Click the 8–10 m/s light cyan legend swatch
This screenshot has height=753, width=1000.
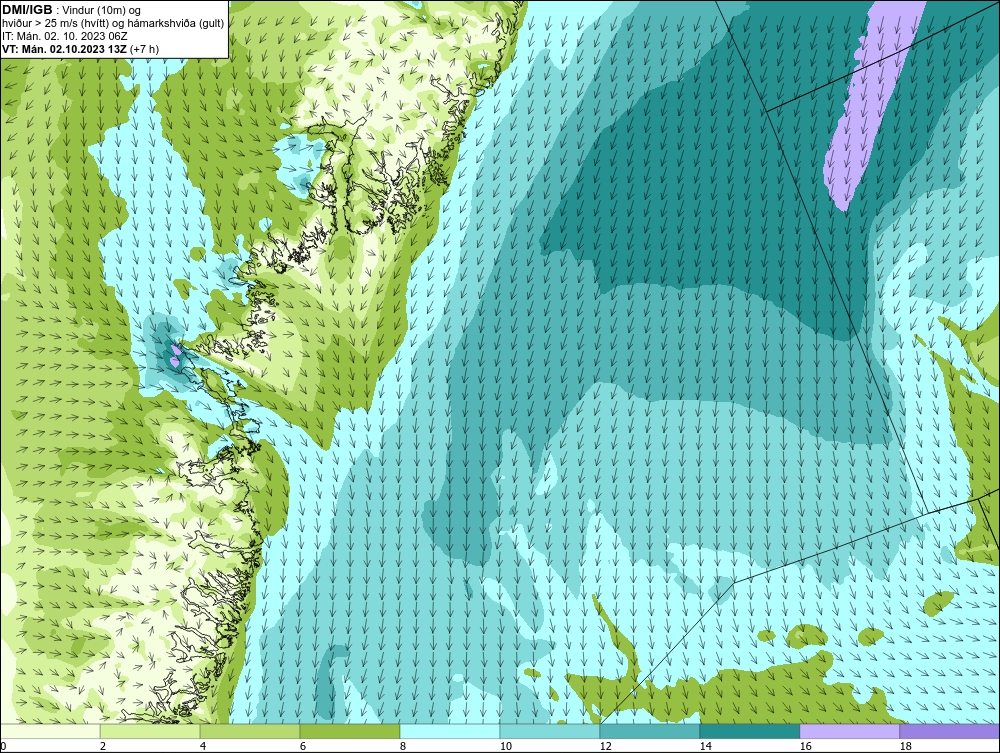tap(450, 731)
